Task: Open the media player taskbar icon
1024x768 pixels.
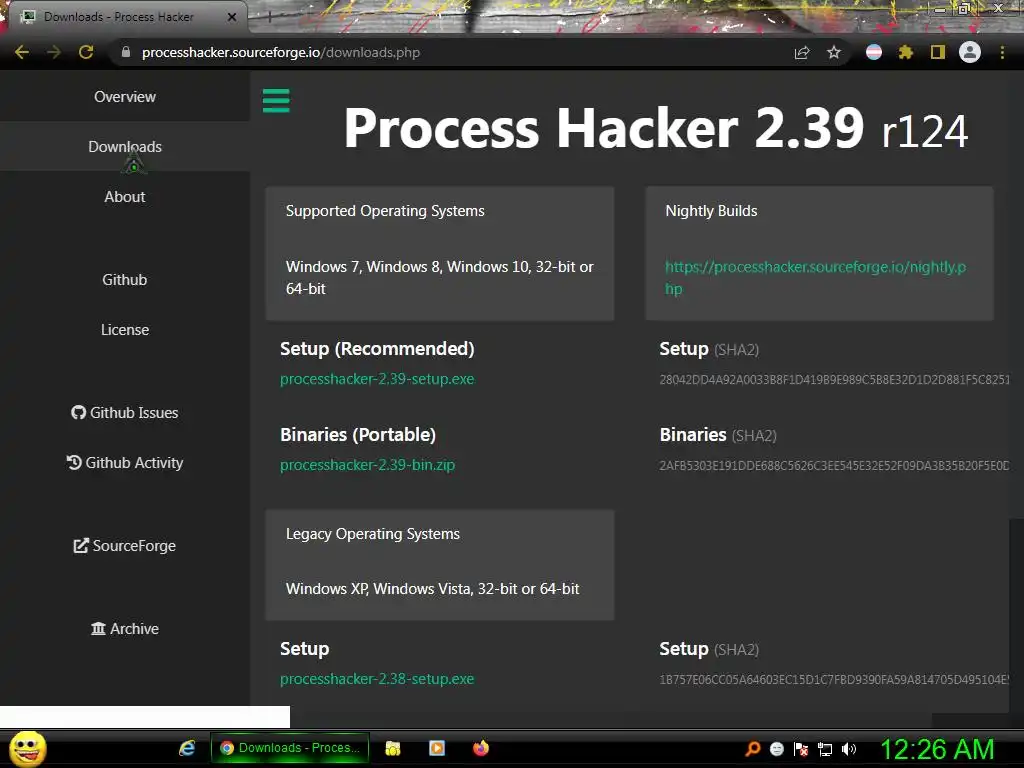Action: 437,748
